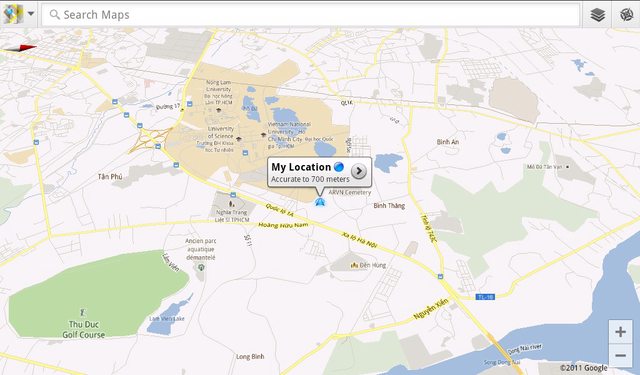Select the Nghĩa Trang Liệt Sĩ cemetery icon

(x=231, y=203)
